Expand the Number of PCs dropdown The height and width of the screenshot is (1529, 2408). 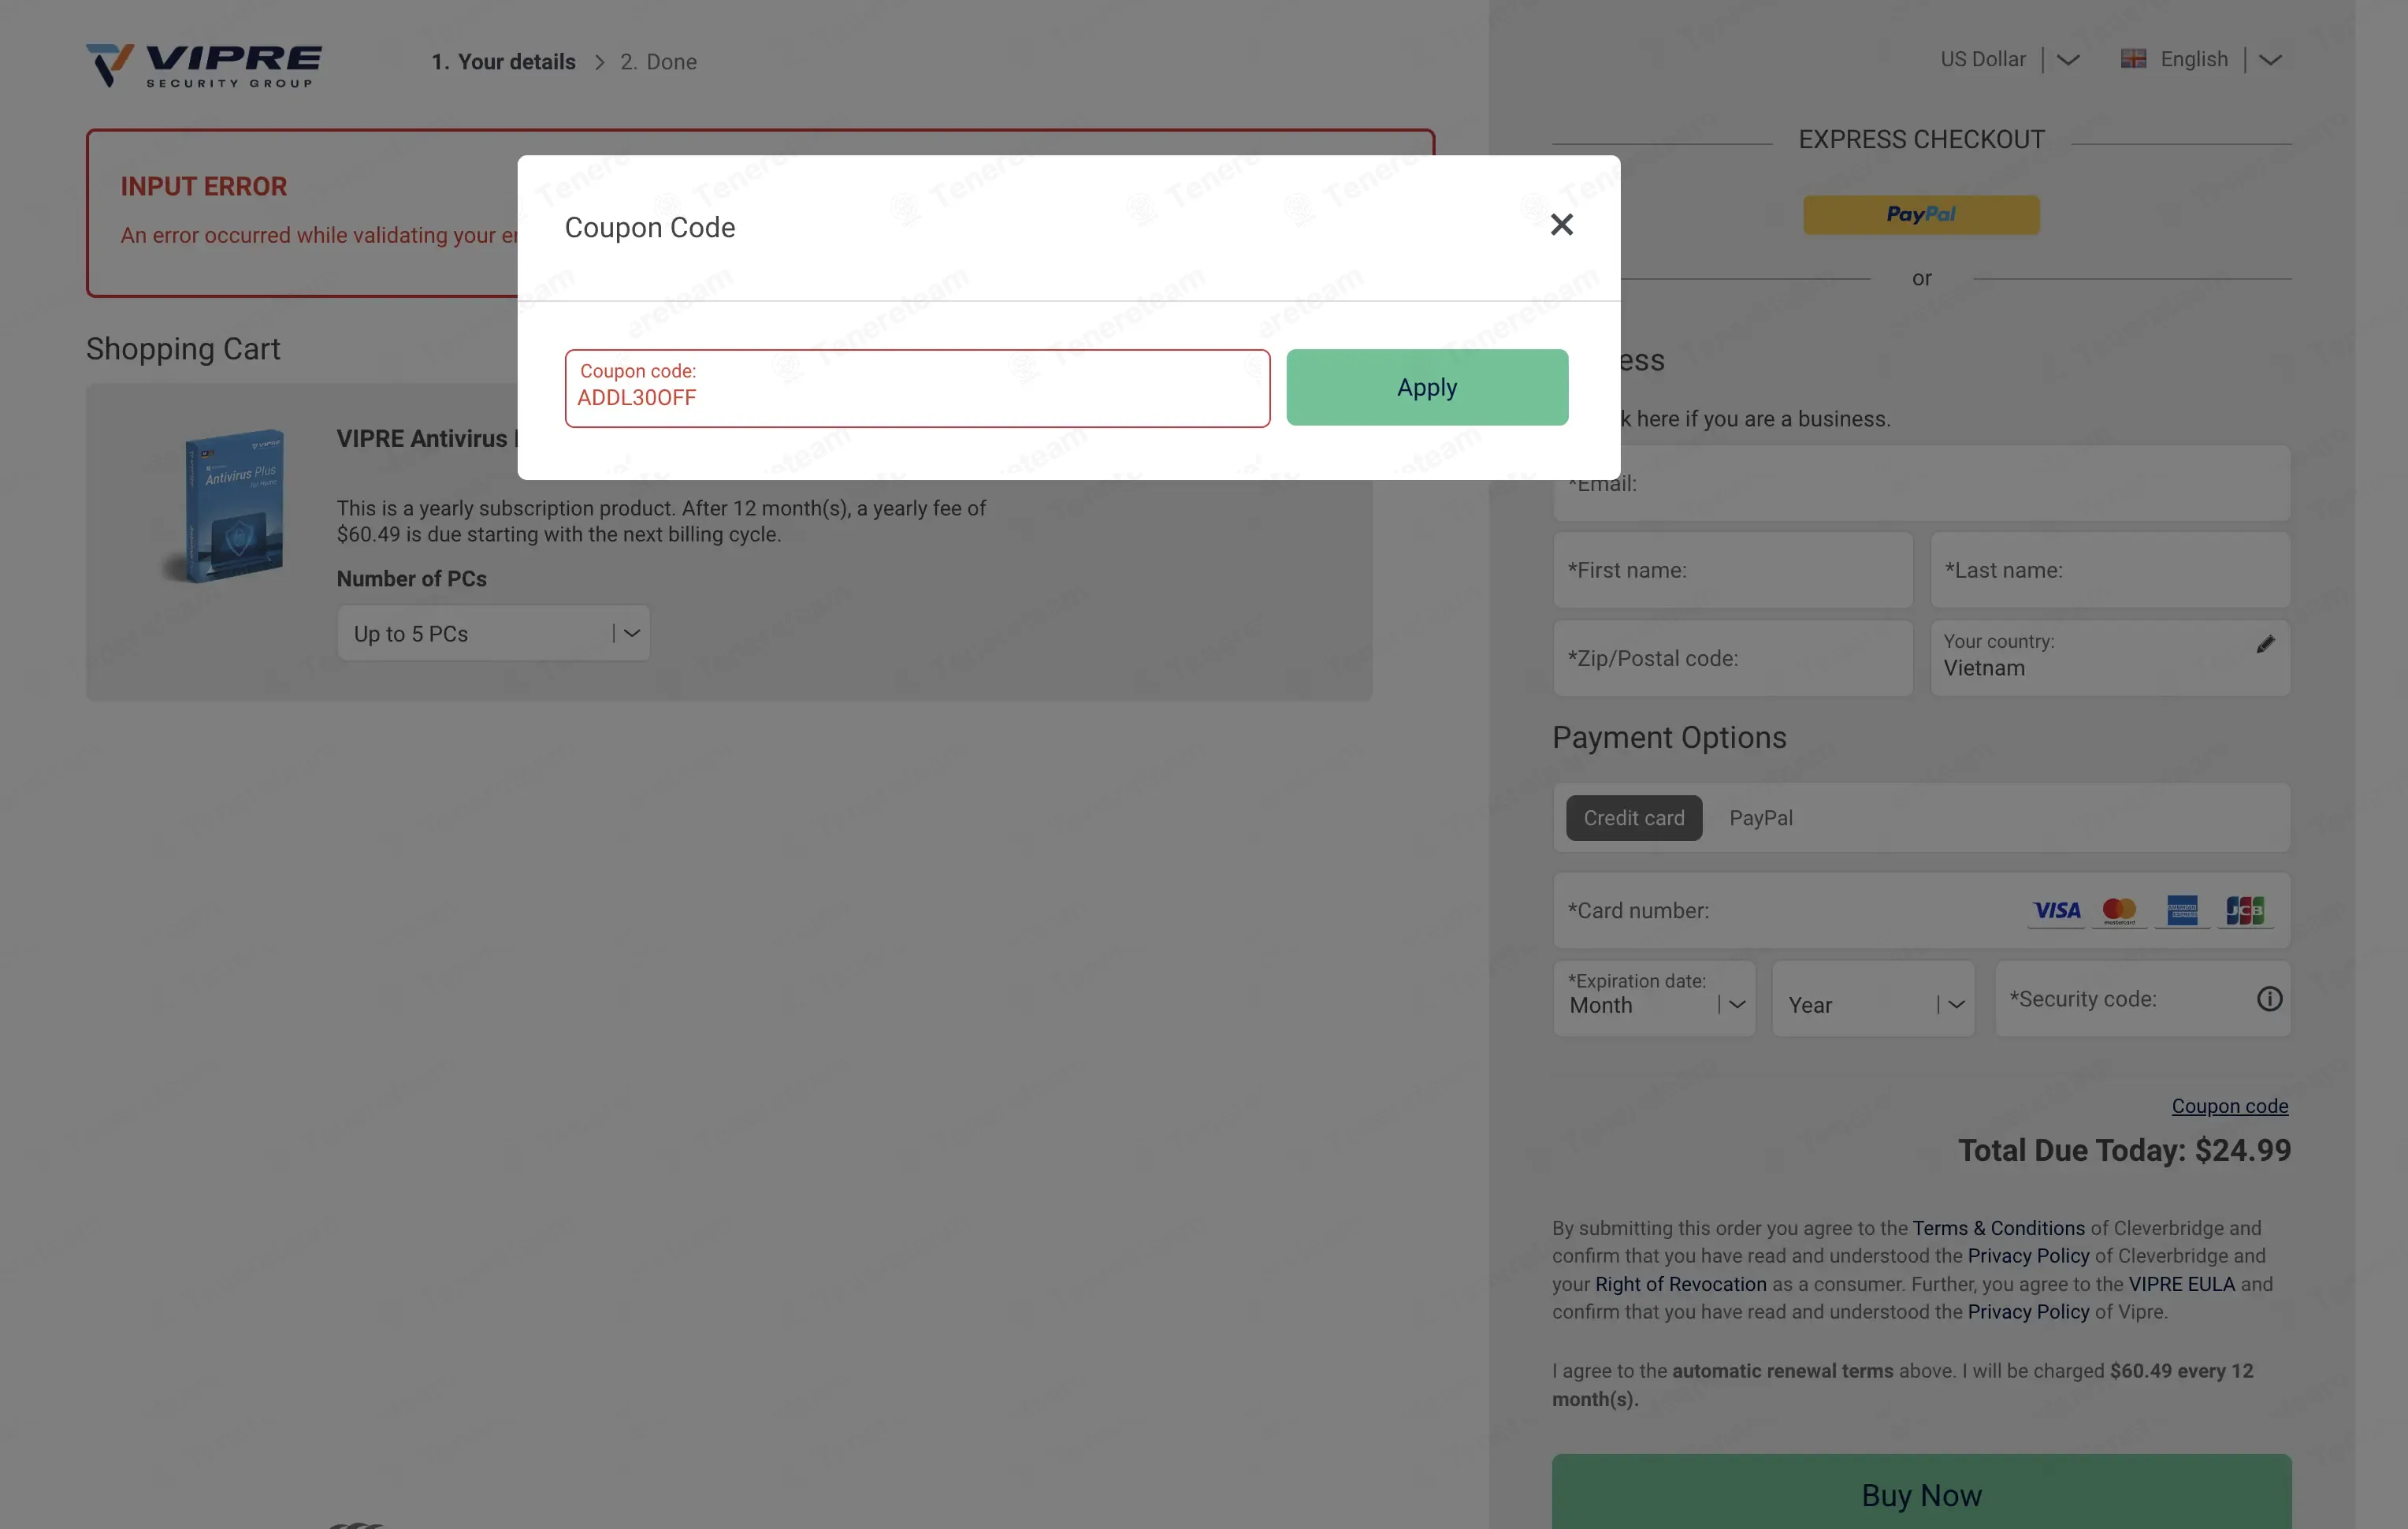493,633
